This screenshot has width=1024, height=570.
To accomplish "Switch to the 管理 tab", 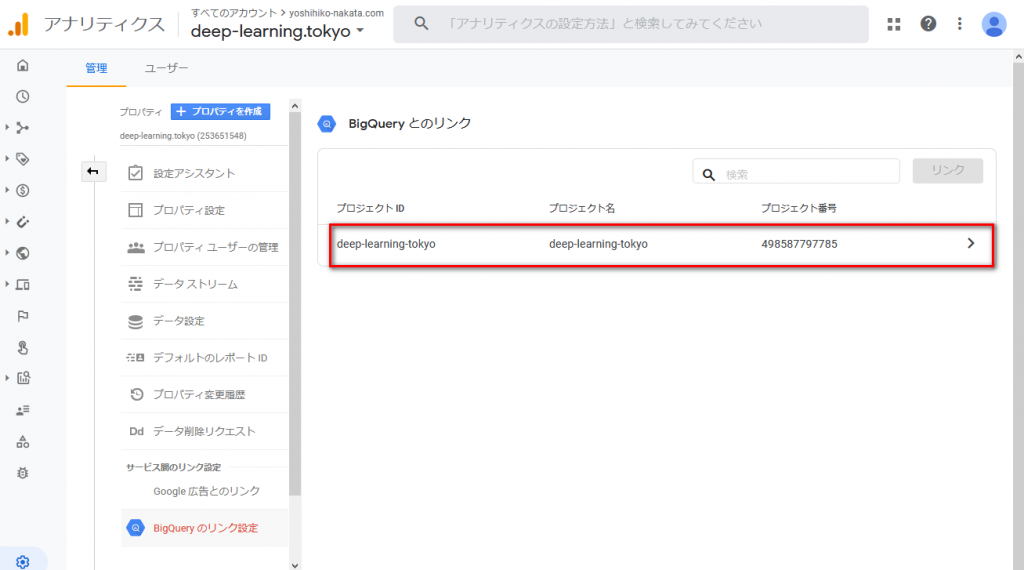I will click(96, 68).
